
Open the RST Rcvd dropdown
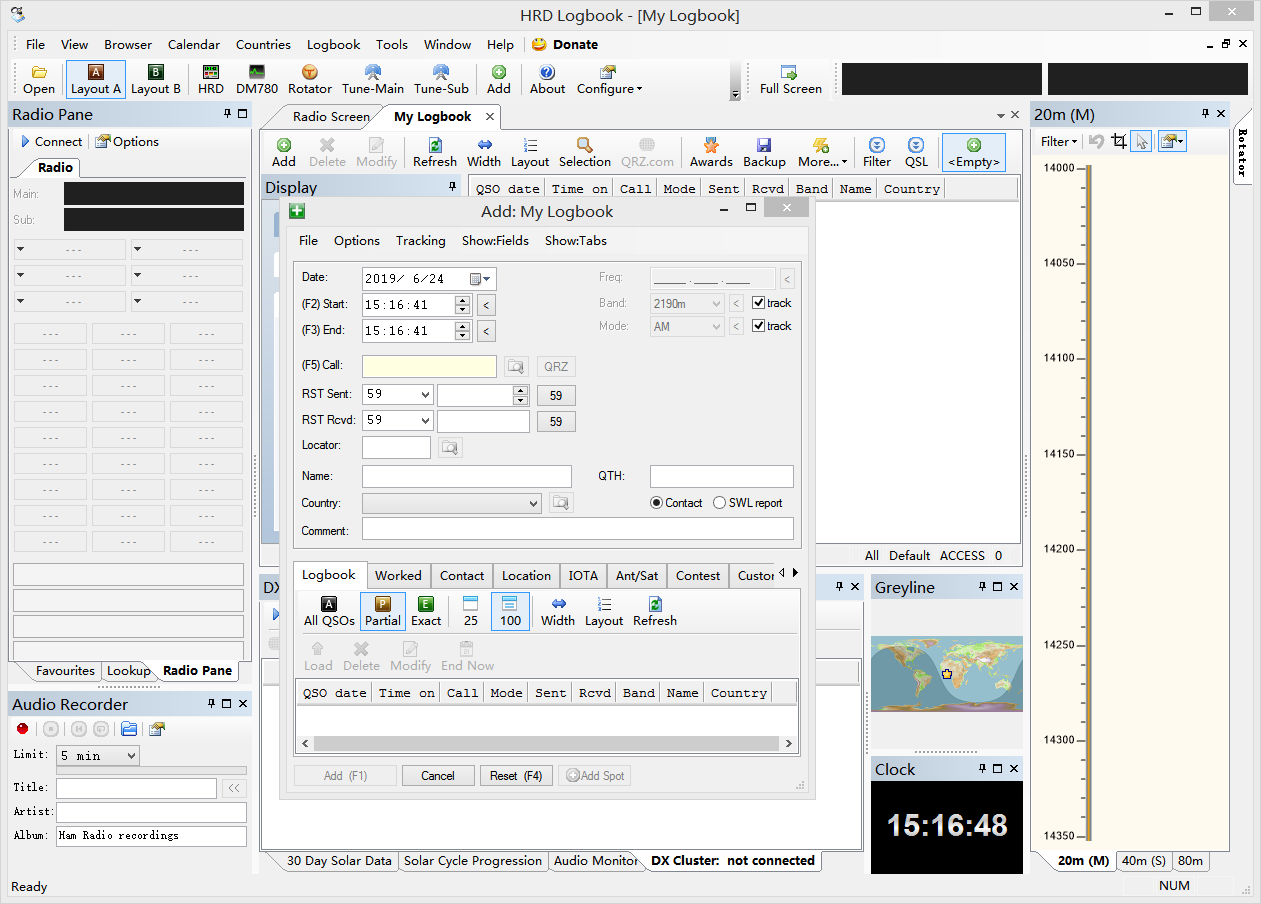[424, 421]
